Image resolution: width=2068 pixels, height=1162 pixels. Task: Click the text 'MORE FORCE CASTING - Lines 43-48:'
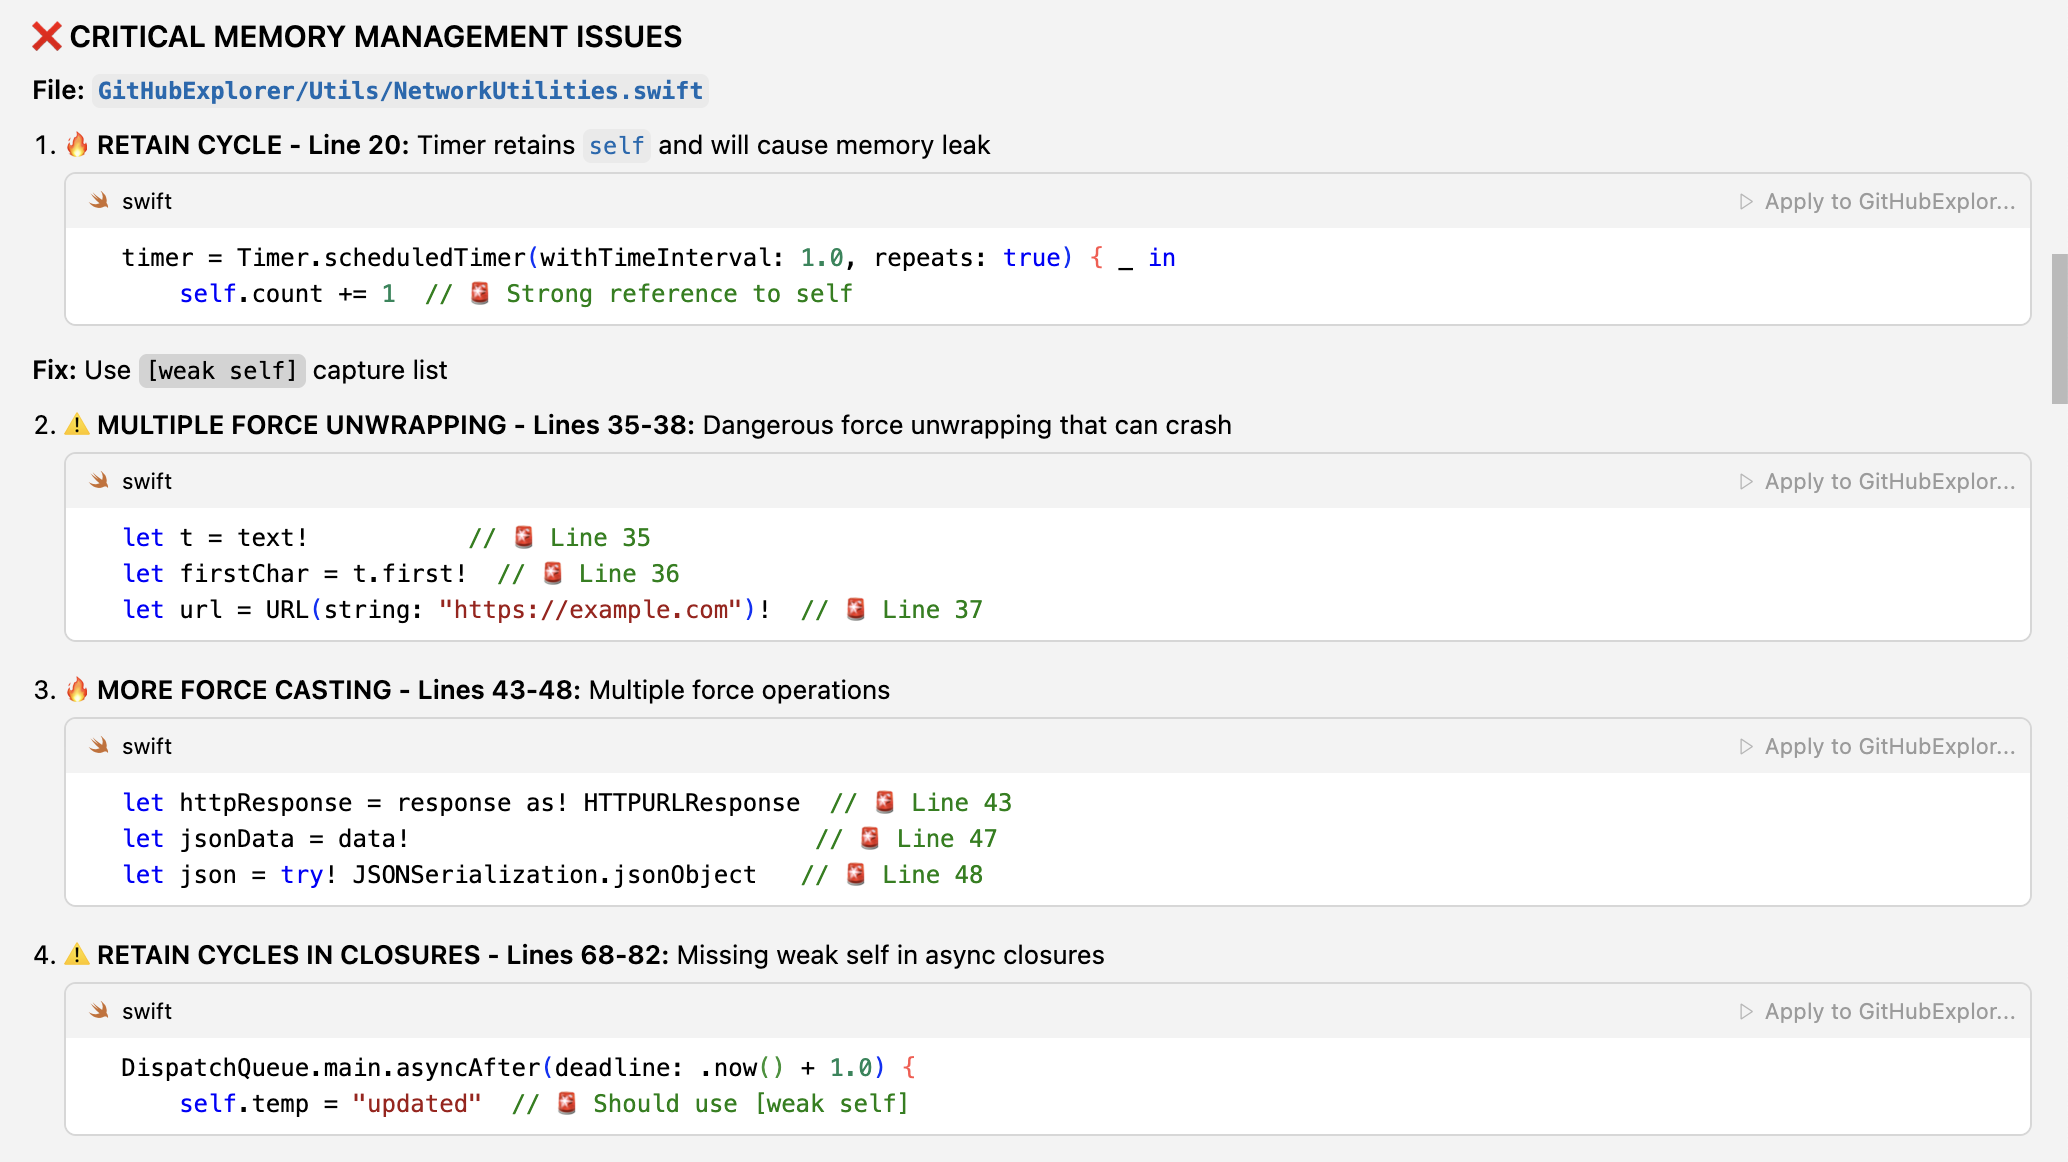pos(338,690)
